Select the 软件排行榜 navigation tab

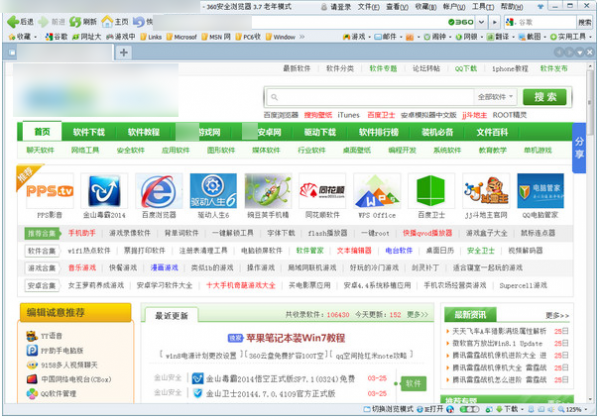379,132
